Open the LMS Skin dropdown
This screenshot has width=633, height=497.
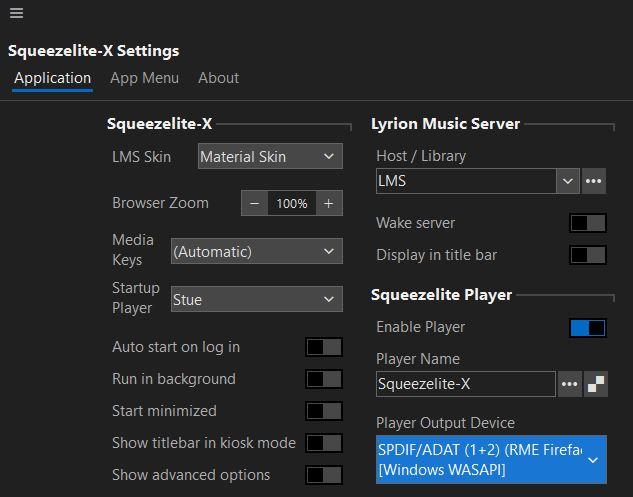pyautogui.click(x=270, y=156)
